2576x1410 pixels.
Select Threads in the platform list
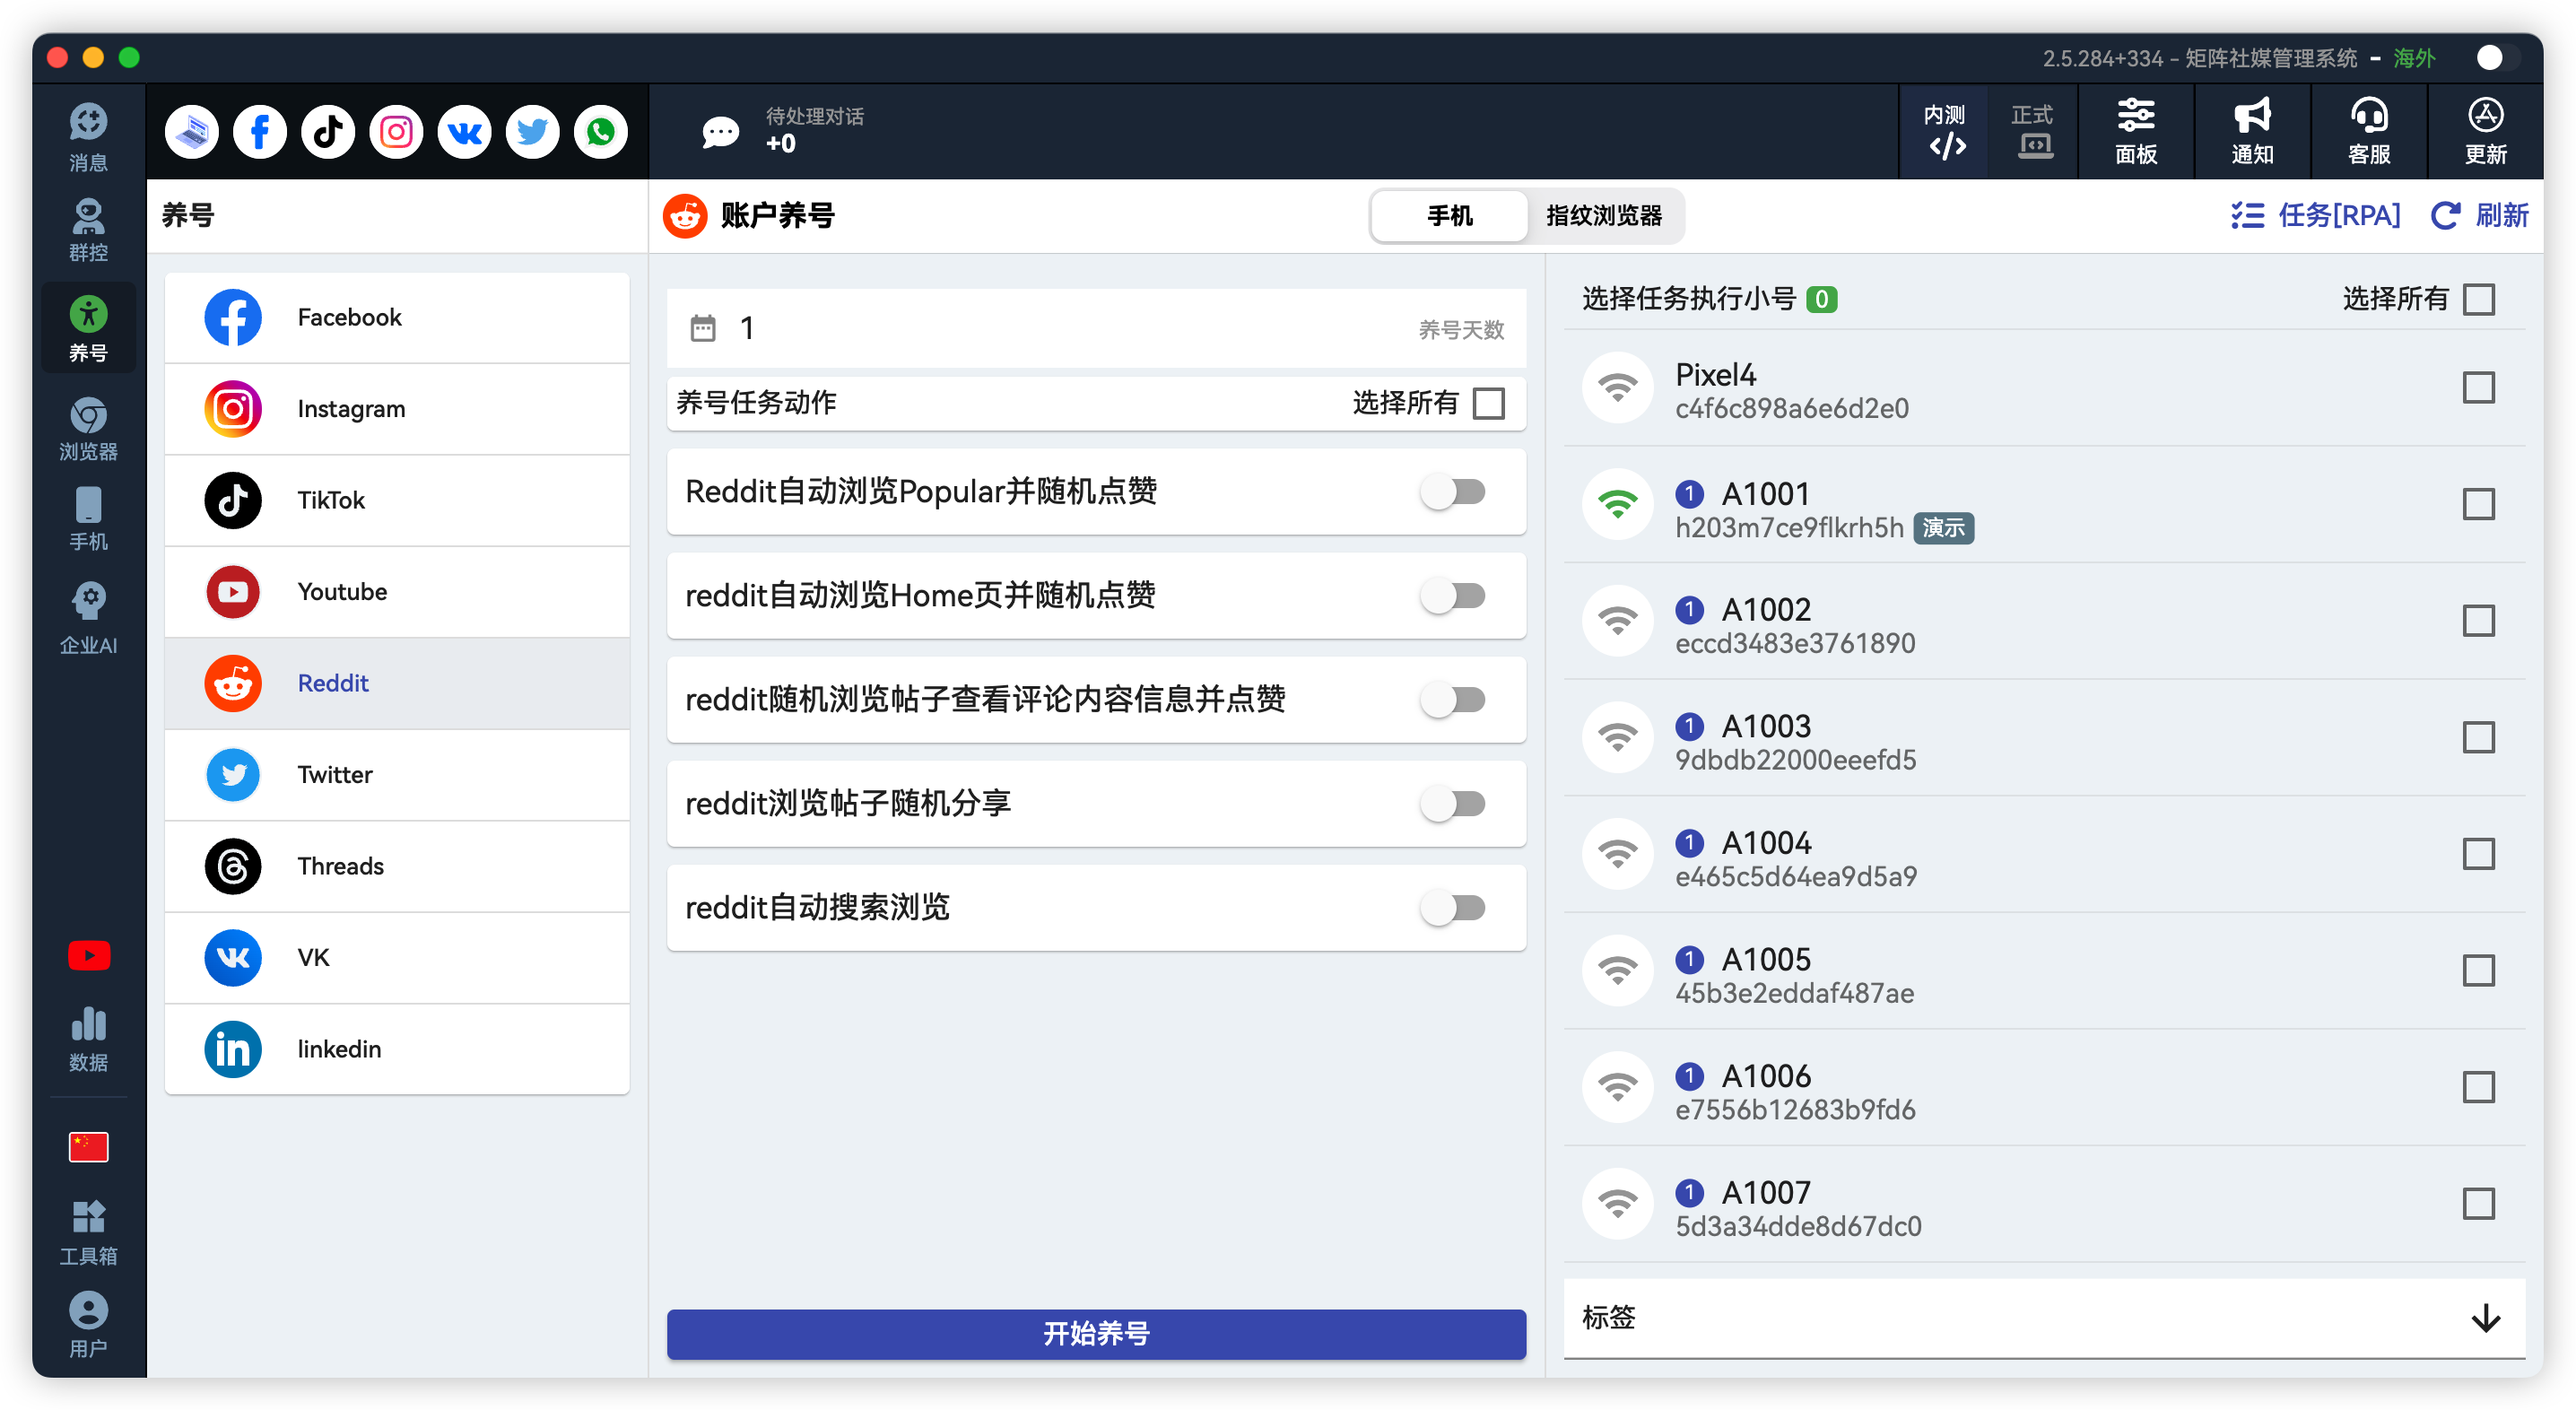pyautogui.click(x=397, y=866)
